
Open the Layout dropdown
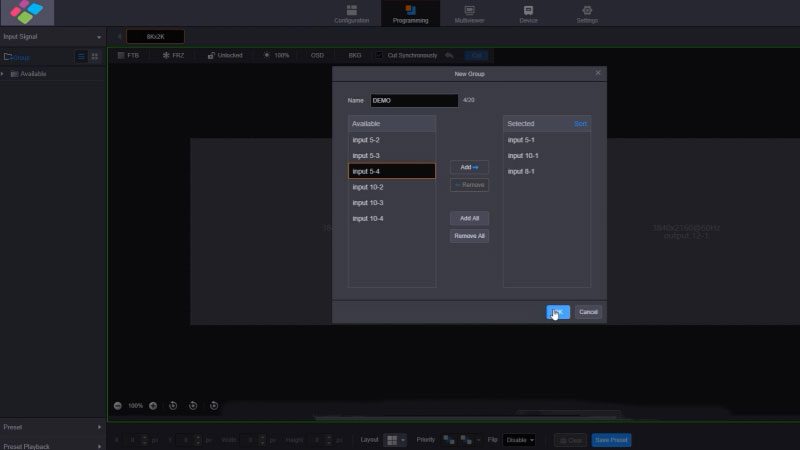click(395, 440)
